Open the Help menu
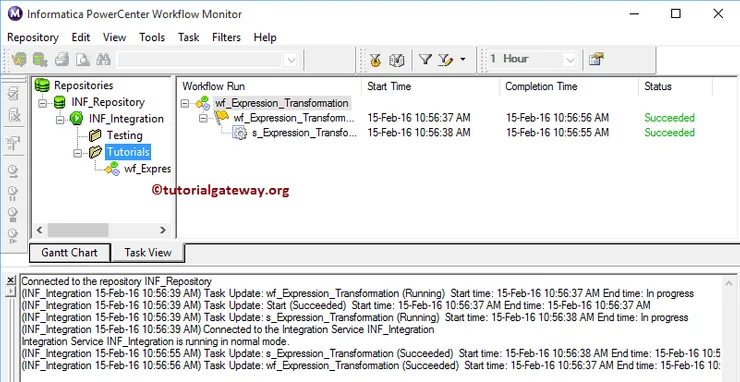The width and height of the screenshot is (740, 382). click(x=265, y=37)
